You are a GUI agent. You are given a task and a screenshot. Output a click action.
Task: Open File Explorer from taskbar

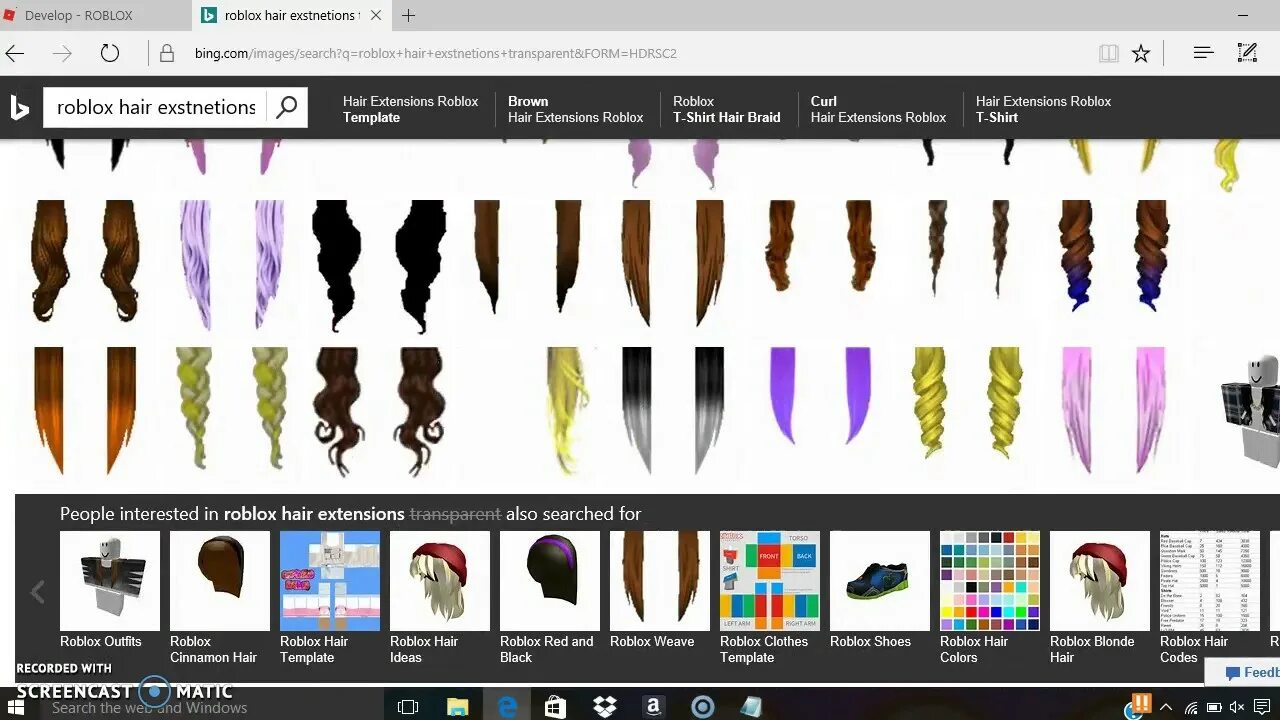click(x=457, y=706)
